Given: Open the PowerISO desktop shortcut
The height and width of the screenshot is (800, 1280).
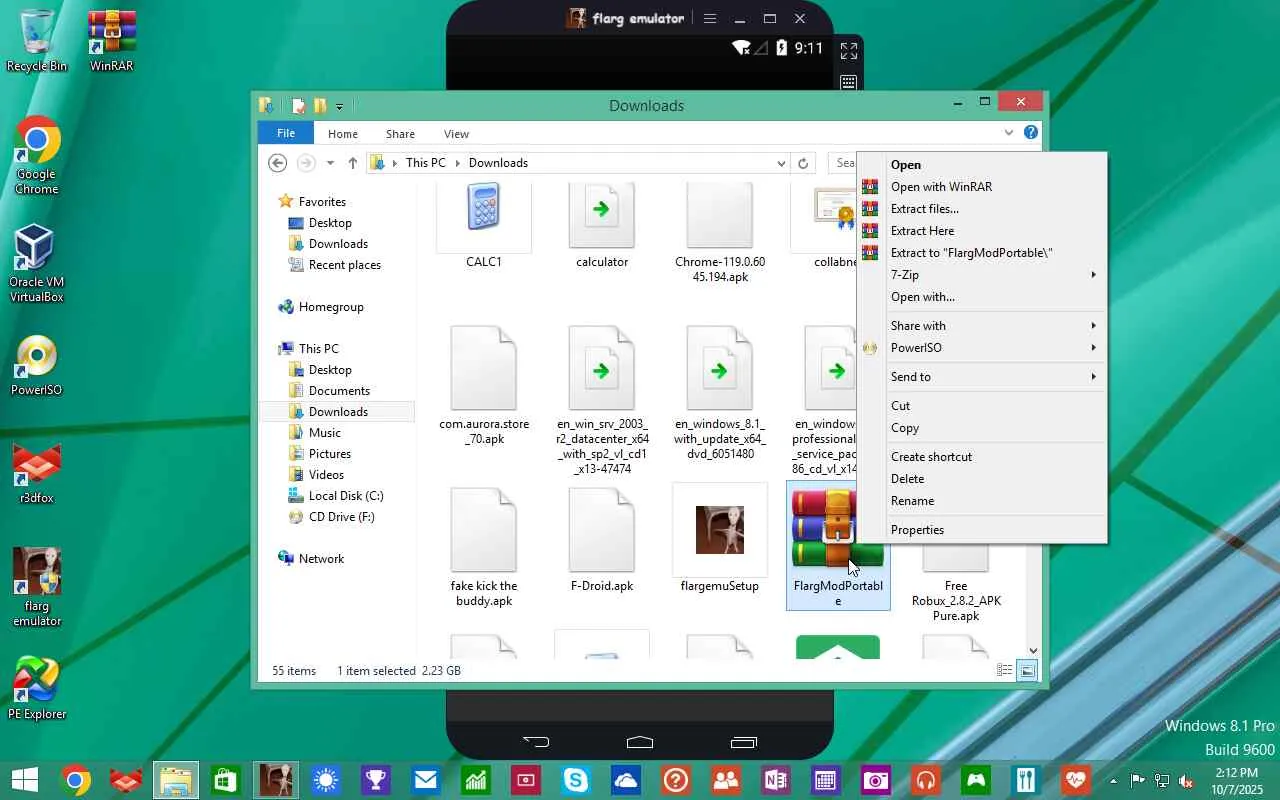Looking at the screenshot, I should tap(37, 366).
